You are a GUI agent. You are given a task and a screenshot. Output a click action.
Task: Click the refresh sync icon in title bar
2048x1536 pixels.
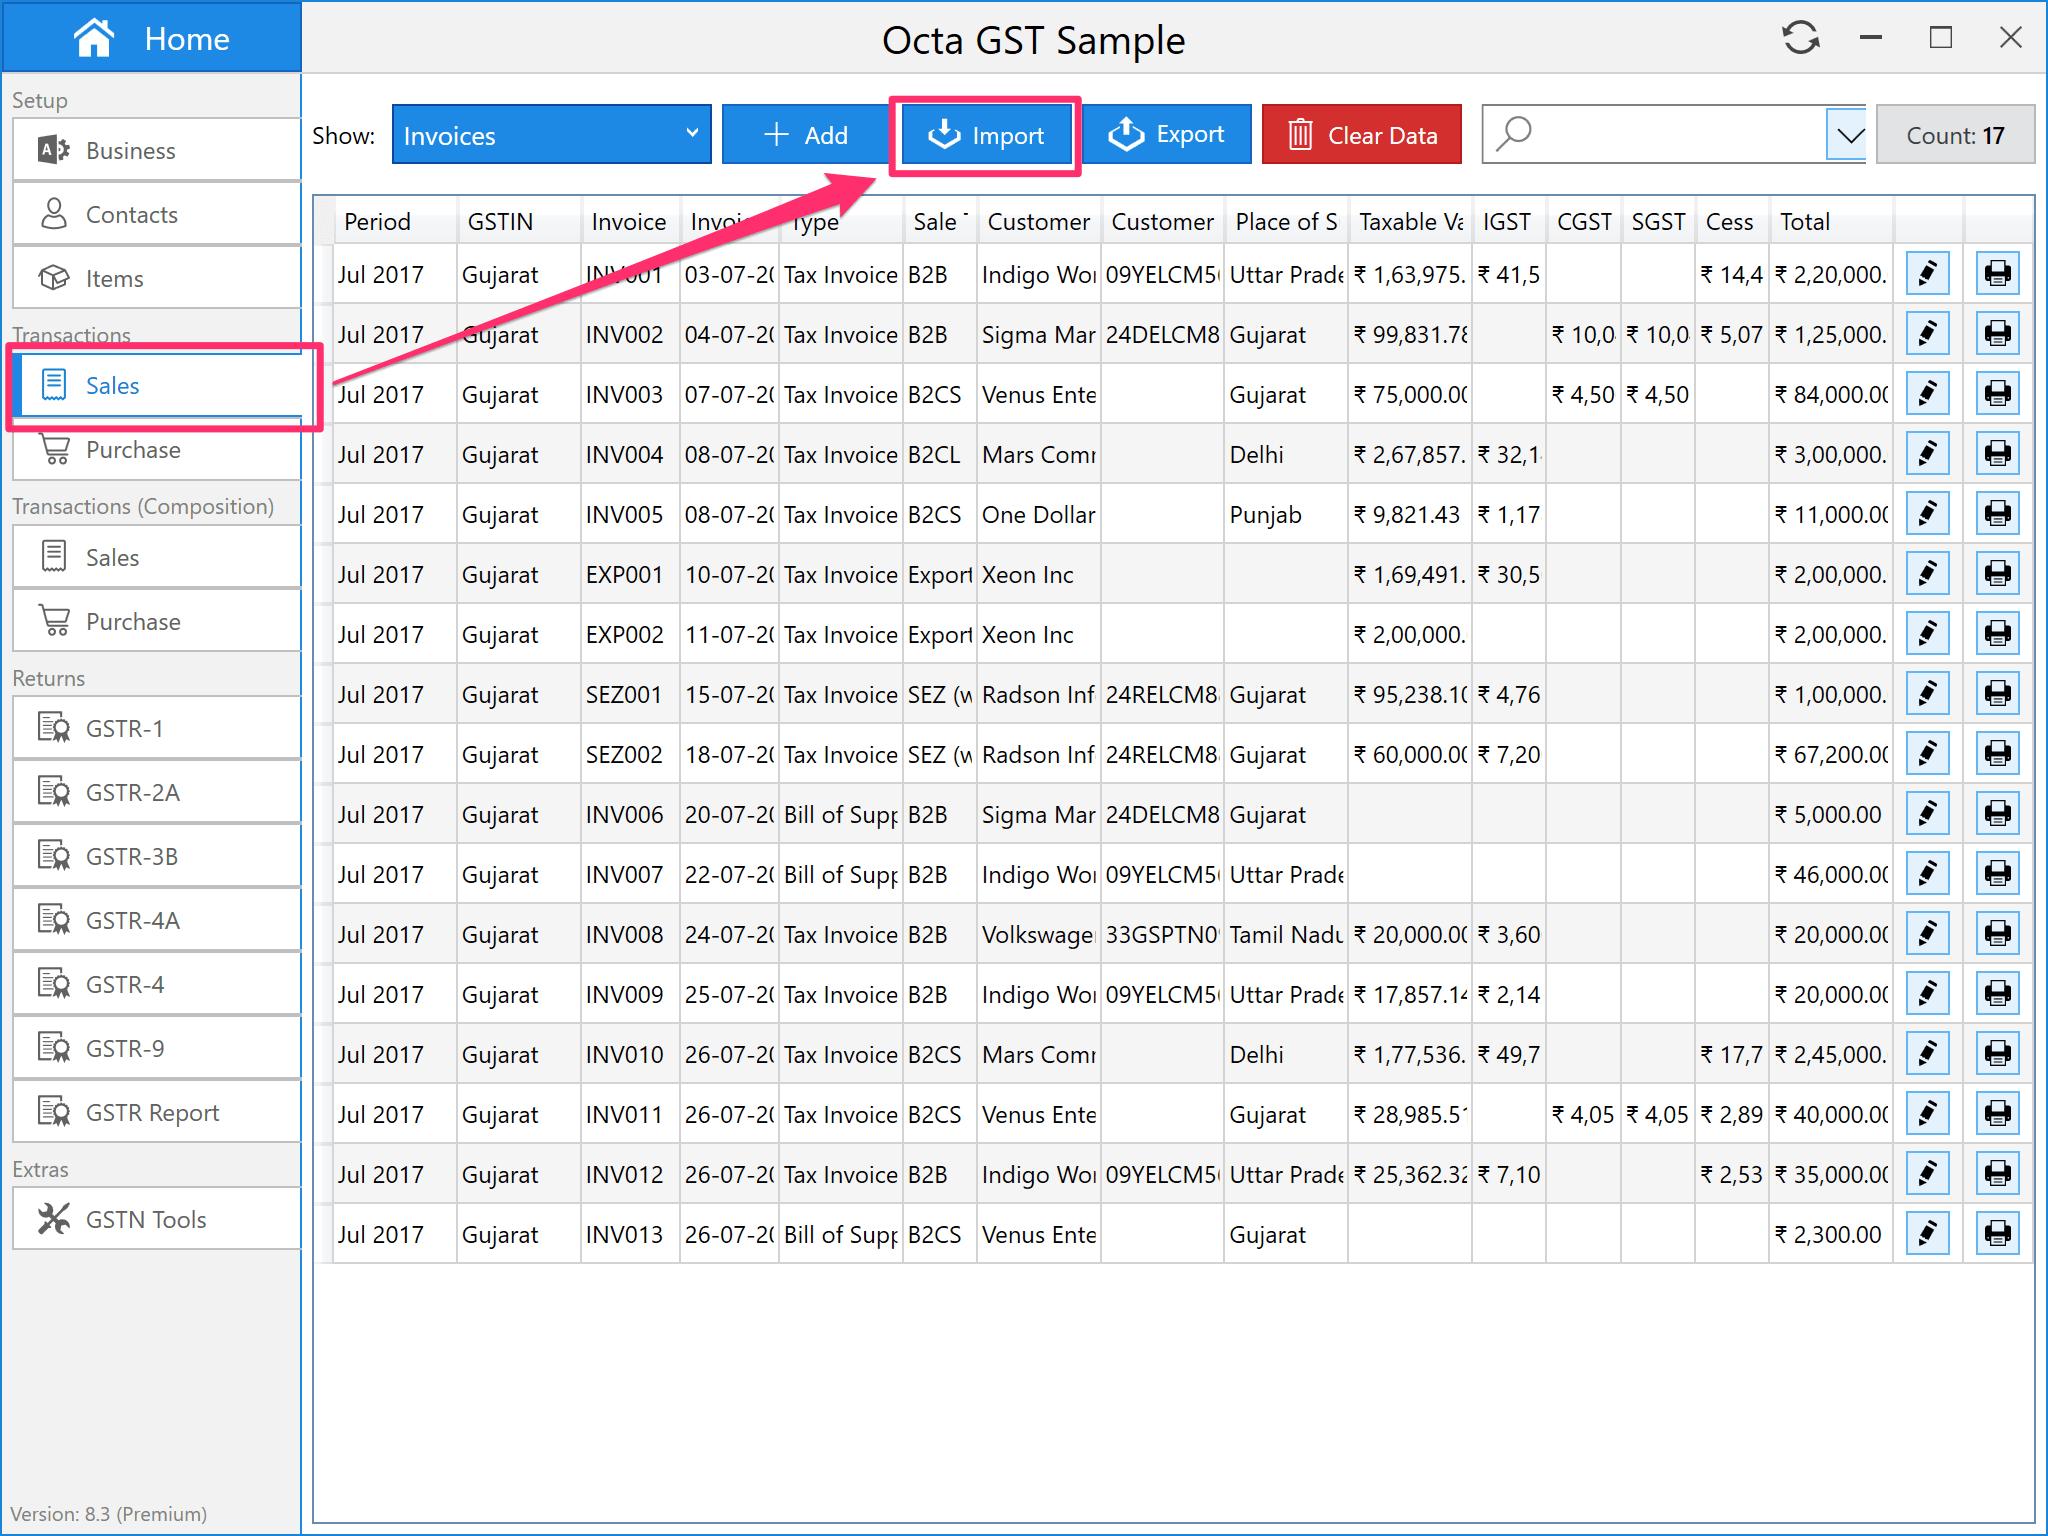point(1800,38)
